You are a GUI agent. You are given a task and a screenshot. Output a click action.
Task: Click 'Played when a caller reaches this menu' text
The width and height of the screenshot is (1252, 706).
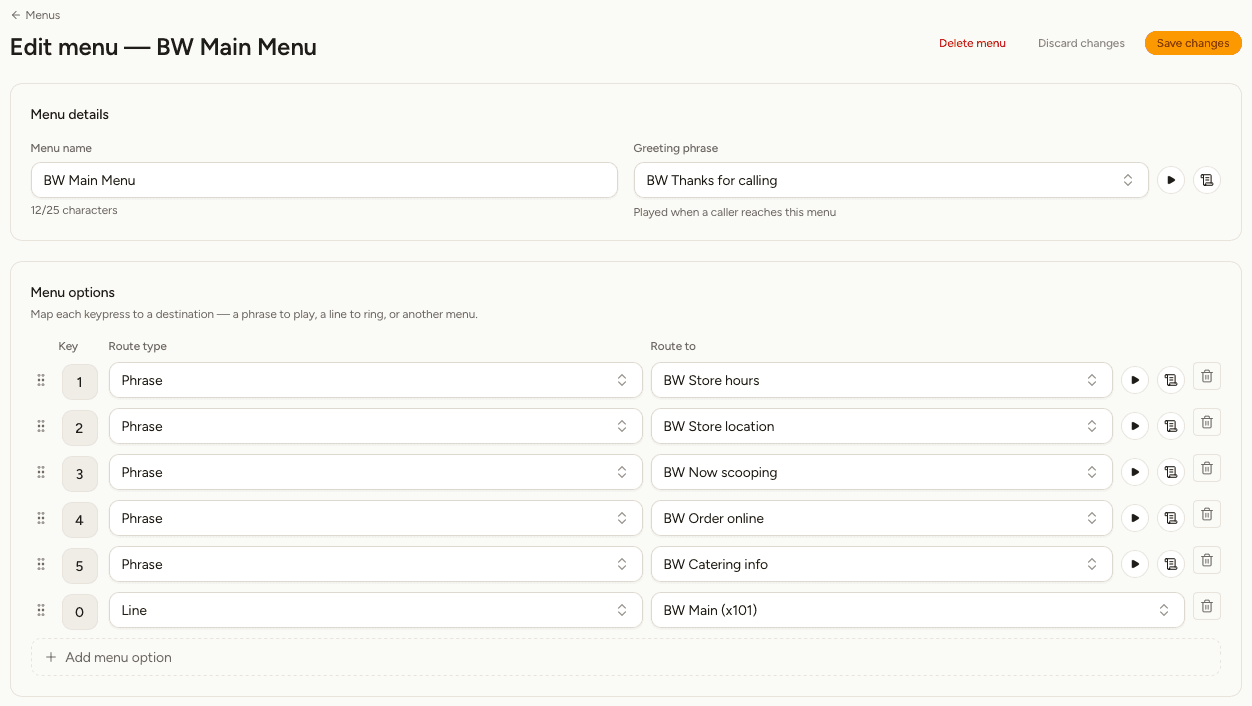click(x=735, y=212)
